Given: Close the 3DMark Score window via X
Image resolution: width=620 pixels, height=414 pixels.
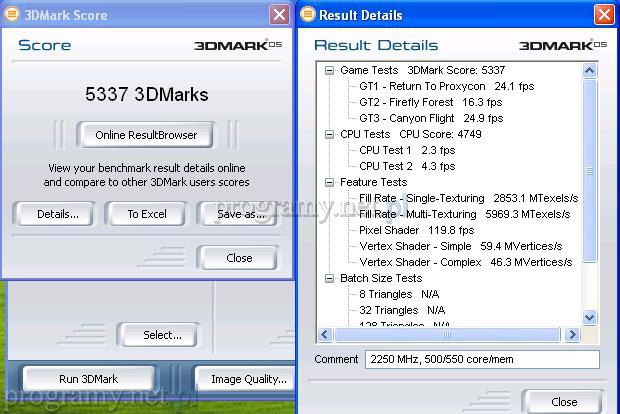Looking at the screenshot, I should (x=280, y=15).
